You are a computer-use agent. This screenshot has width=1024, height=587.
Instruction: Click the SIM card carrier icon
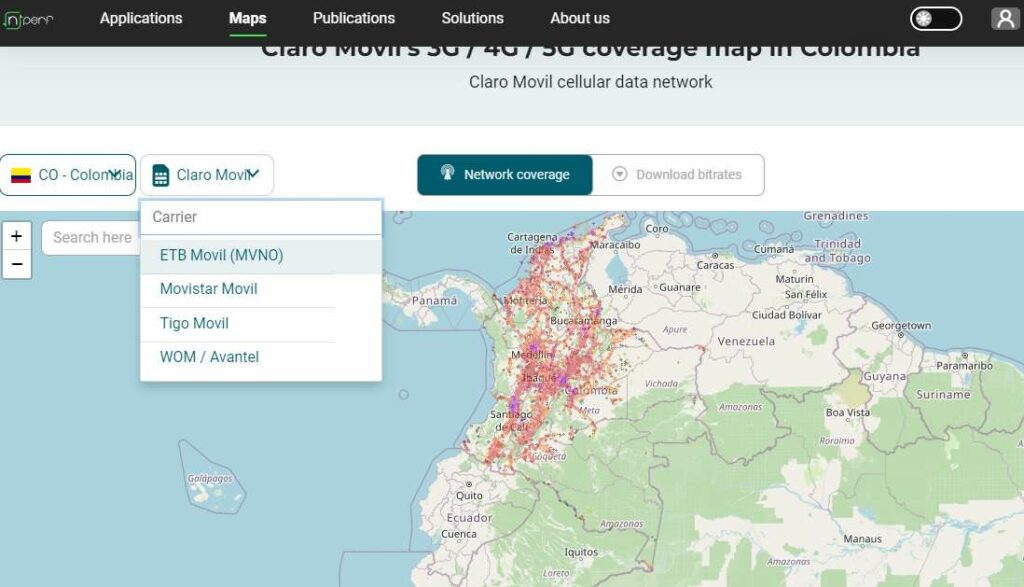pos(161,176)
